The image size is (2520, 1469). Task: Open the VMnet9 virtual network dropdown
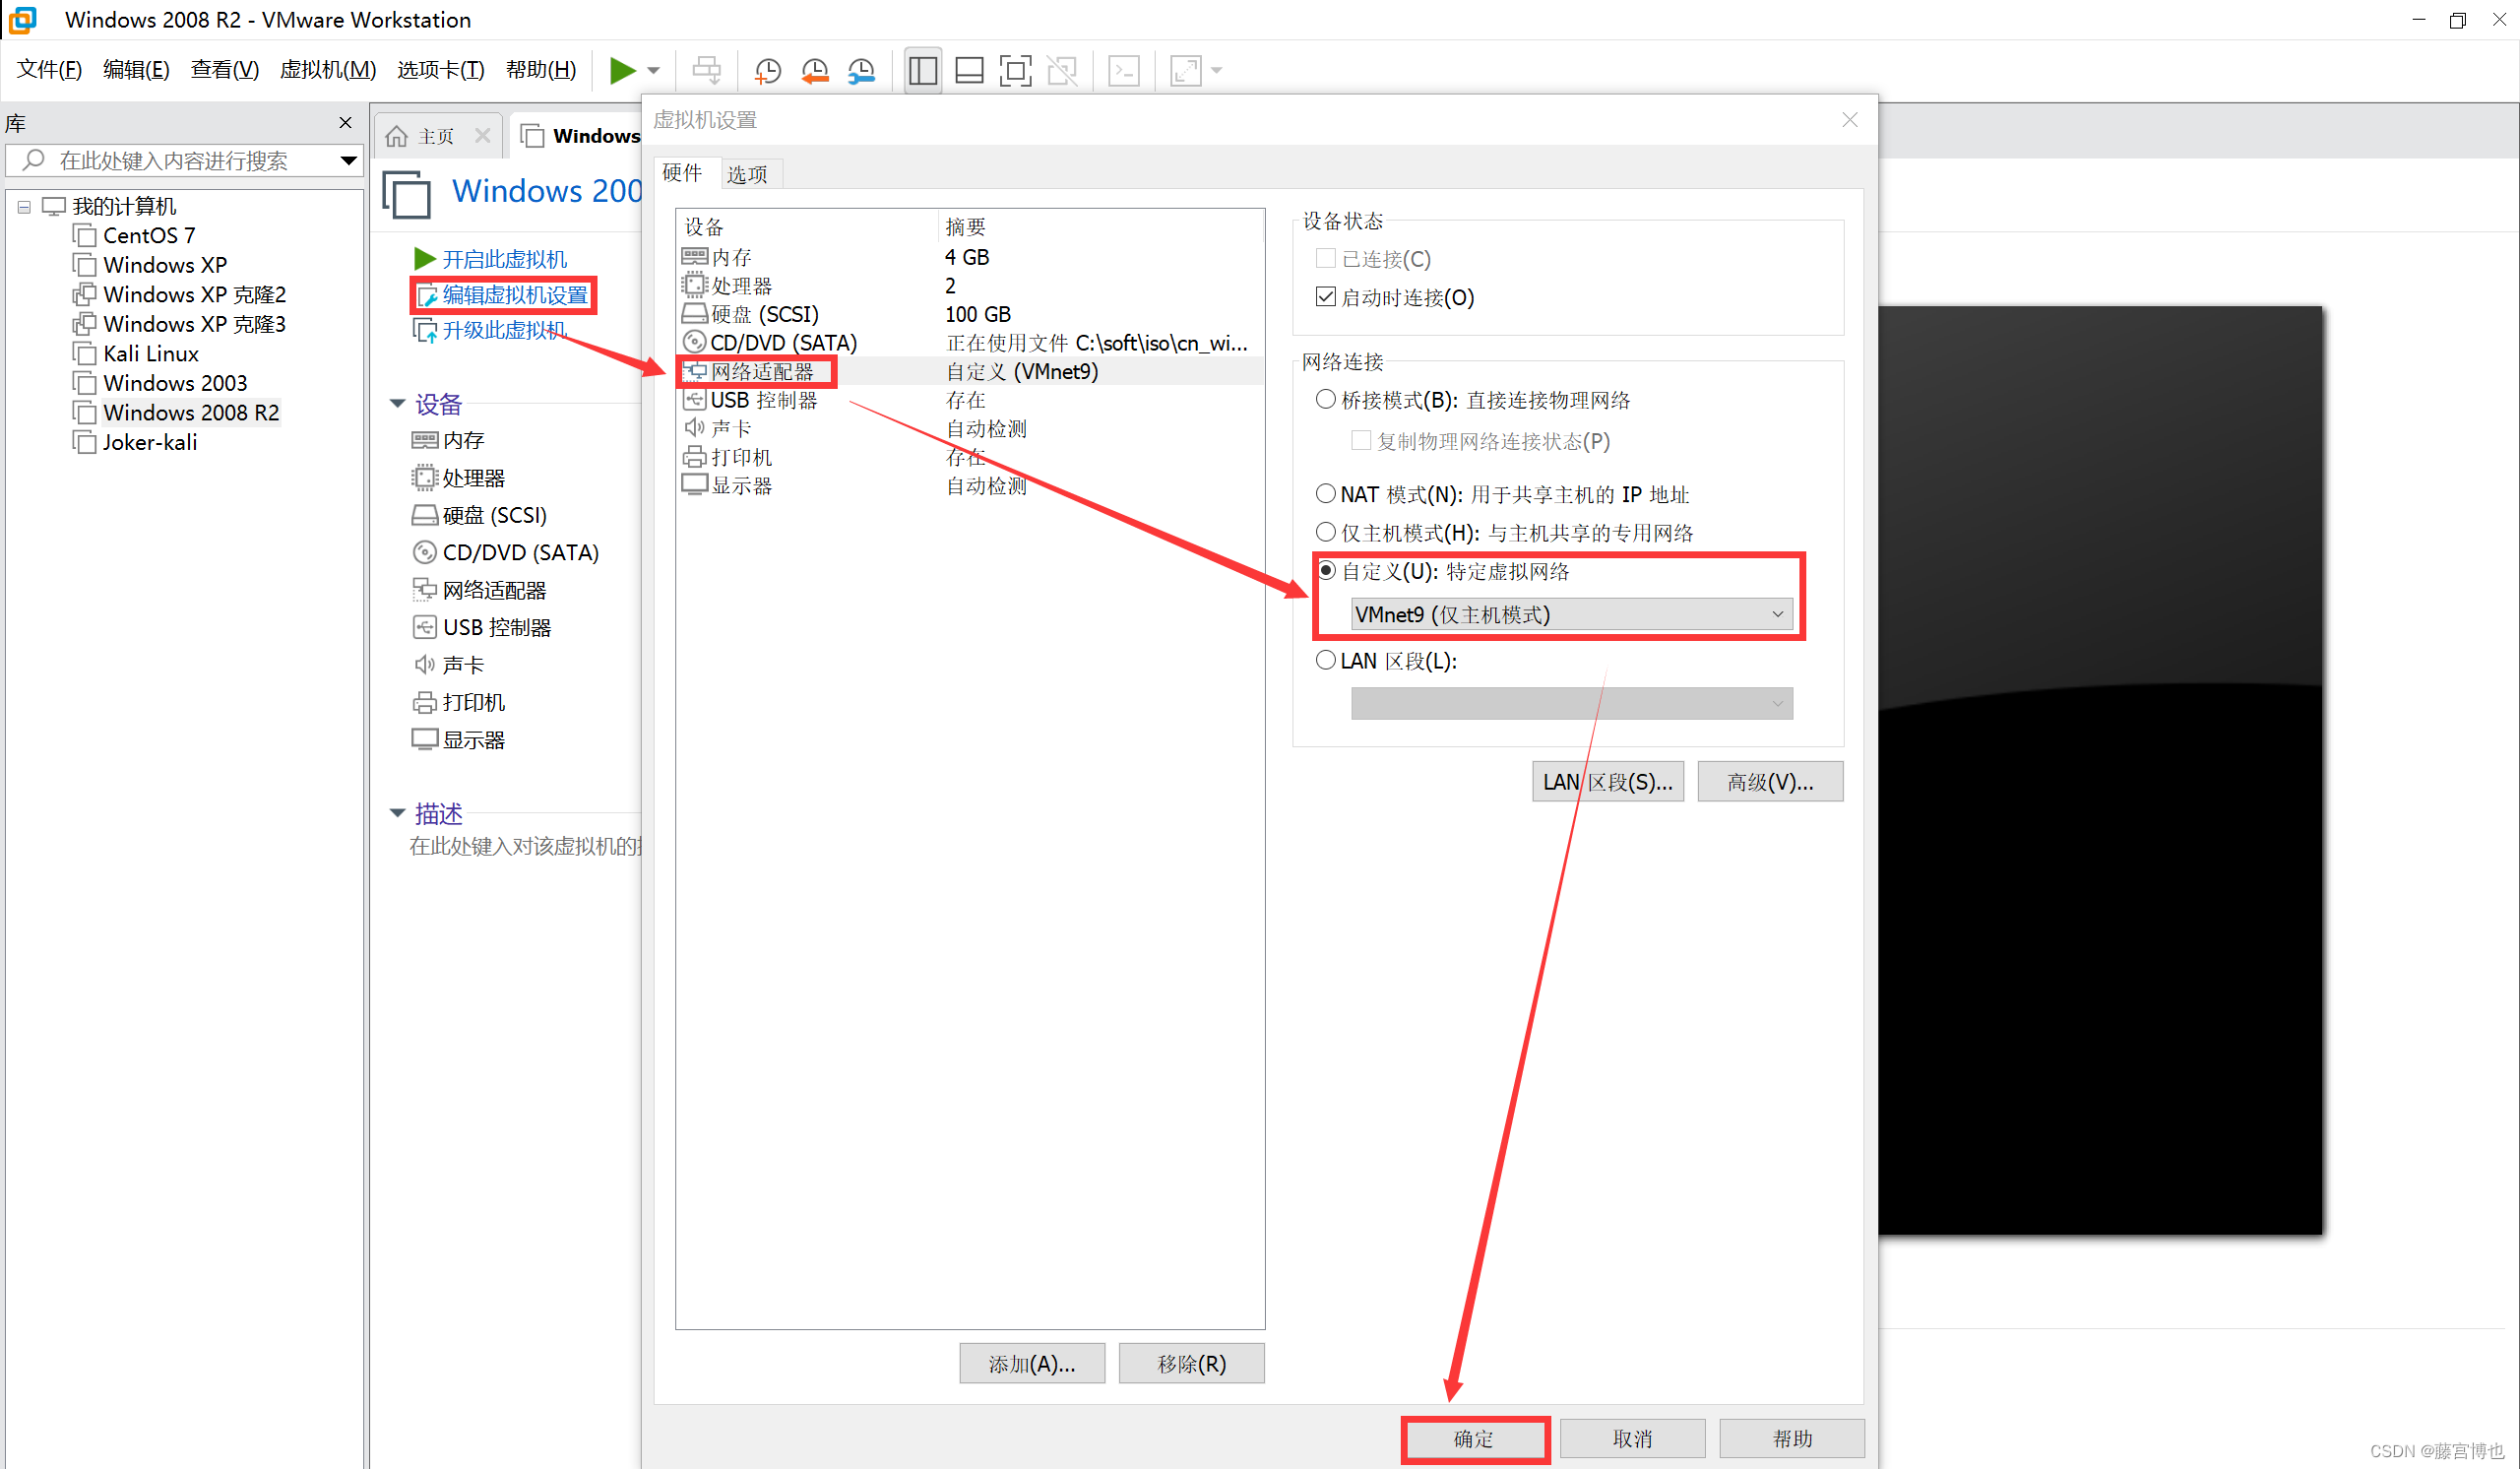tap(1571, 614)
